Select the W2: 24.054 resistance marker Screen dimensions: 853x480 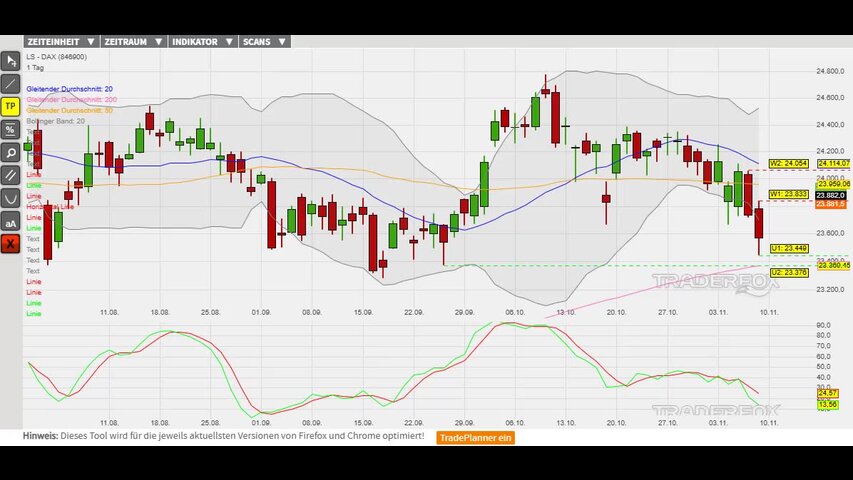pyautogui.click(x=788, y=163)
